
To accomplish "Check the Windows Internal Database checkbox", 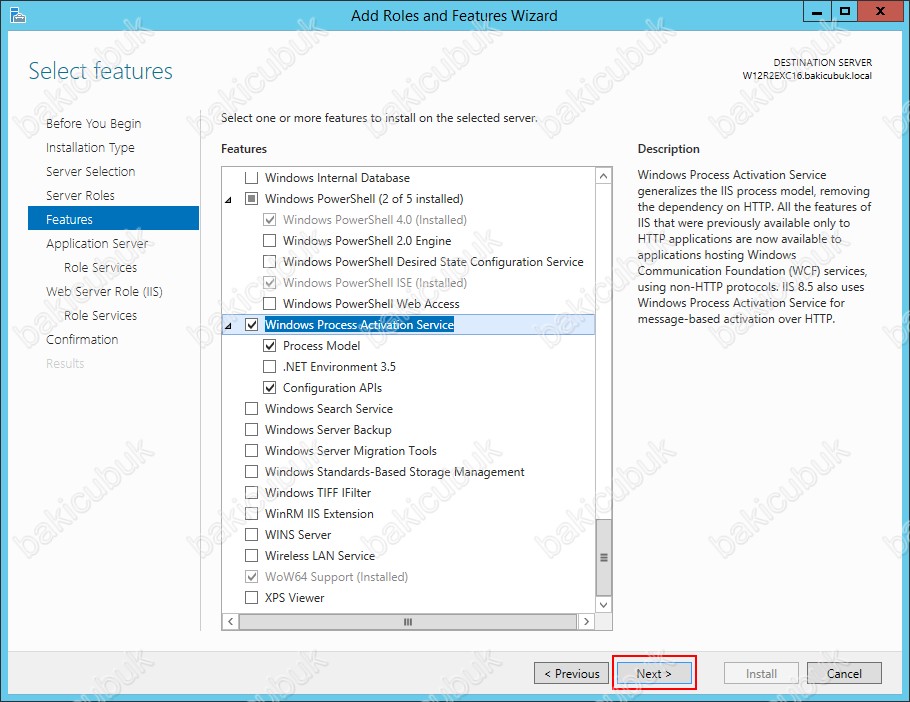I will point(251,178).
